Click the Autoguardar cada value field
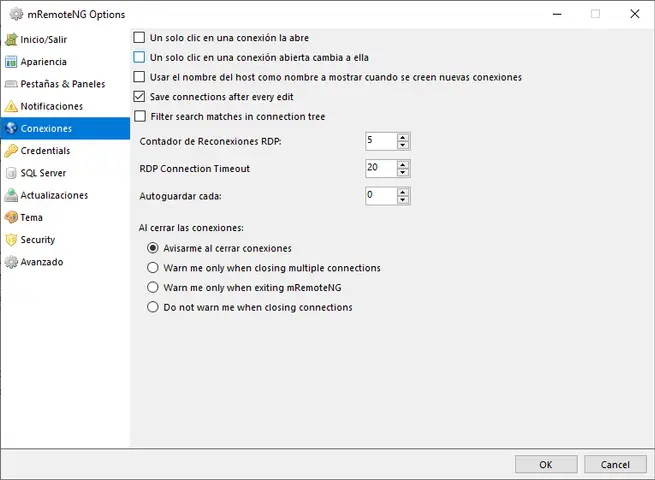 [x=381, y=196]
